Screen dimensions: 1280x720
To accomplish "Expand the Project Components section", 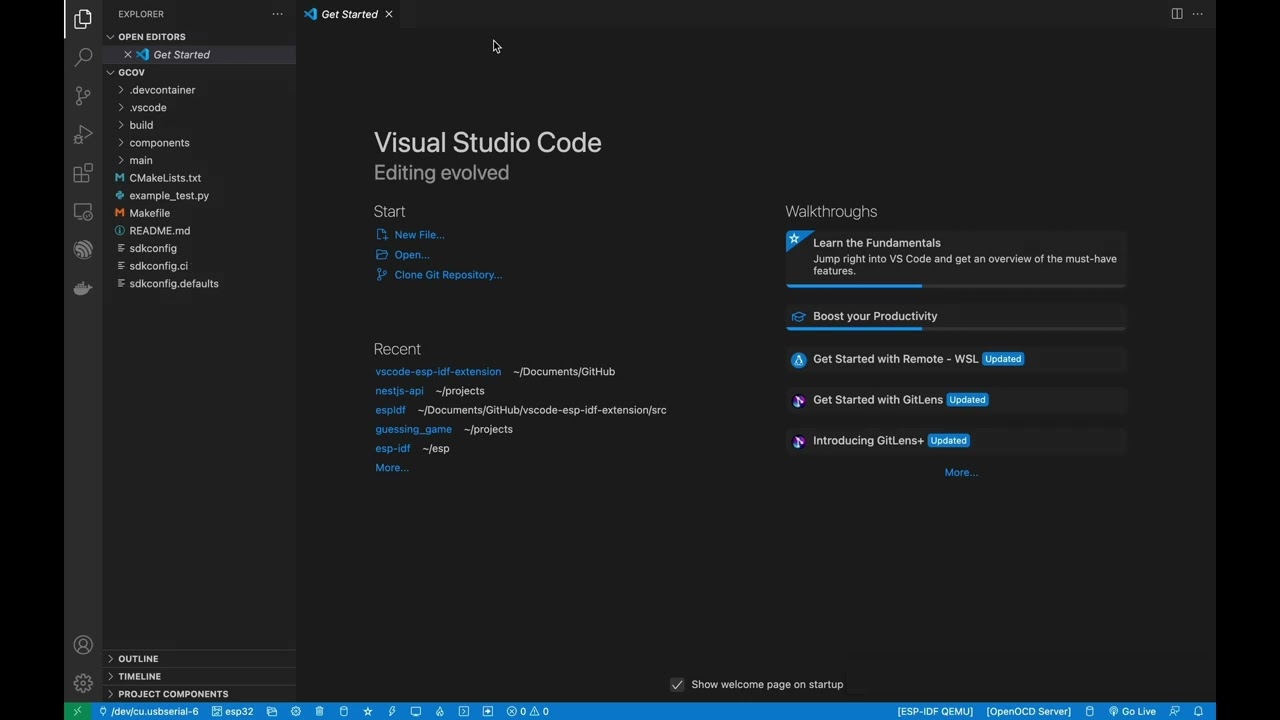I will [x=199, y=694].
